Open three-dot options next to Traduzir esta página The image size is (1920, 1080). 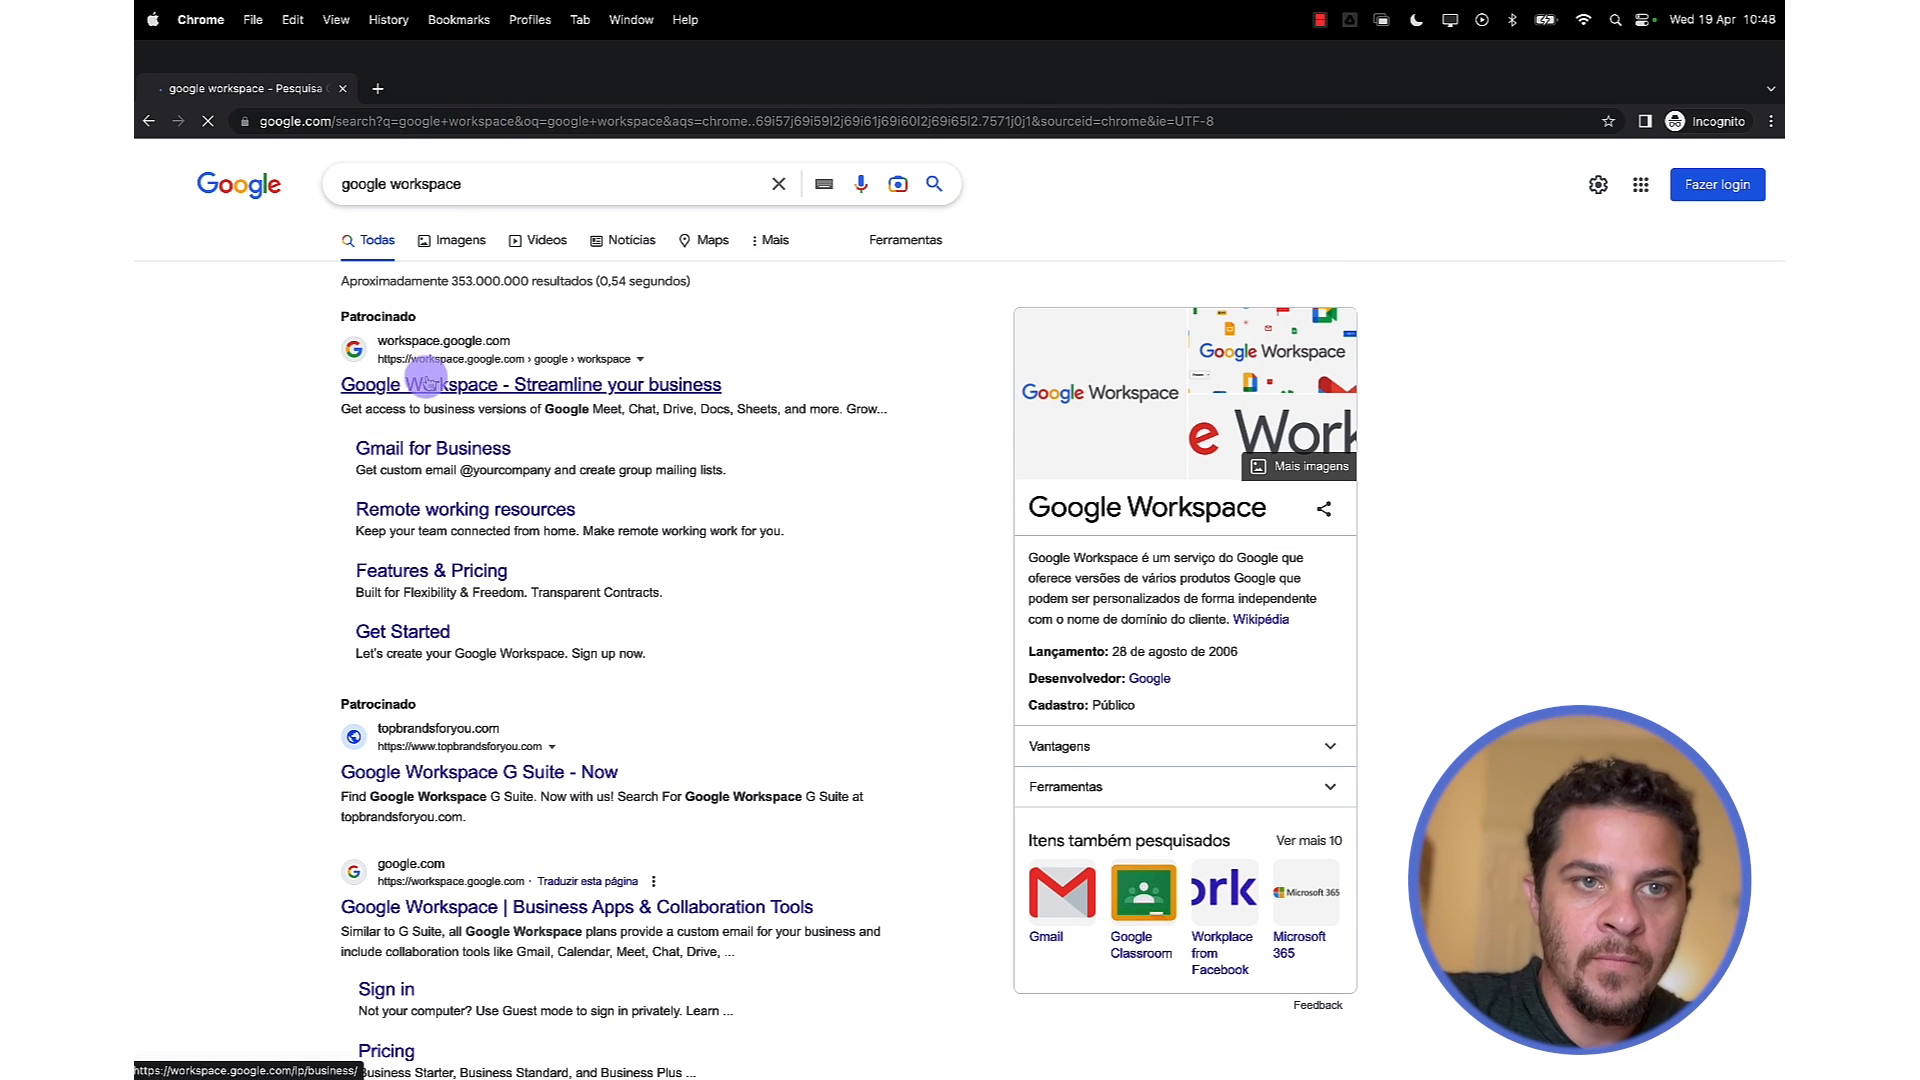(x=653, y=881)
